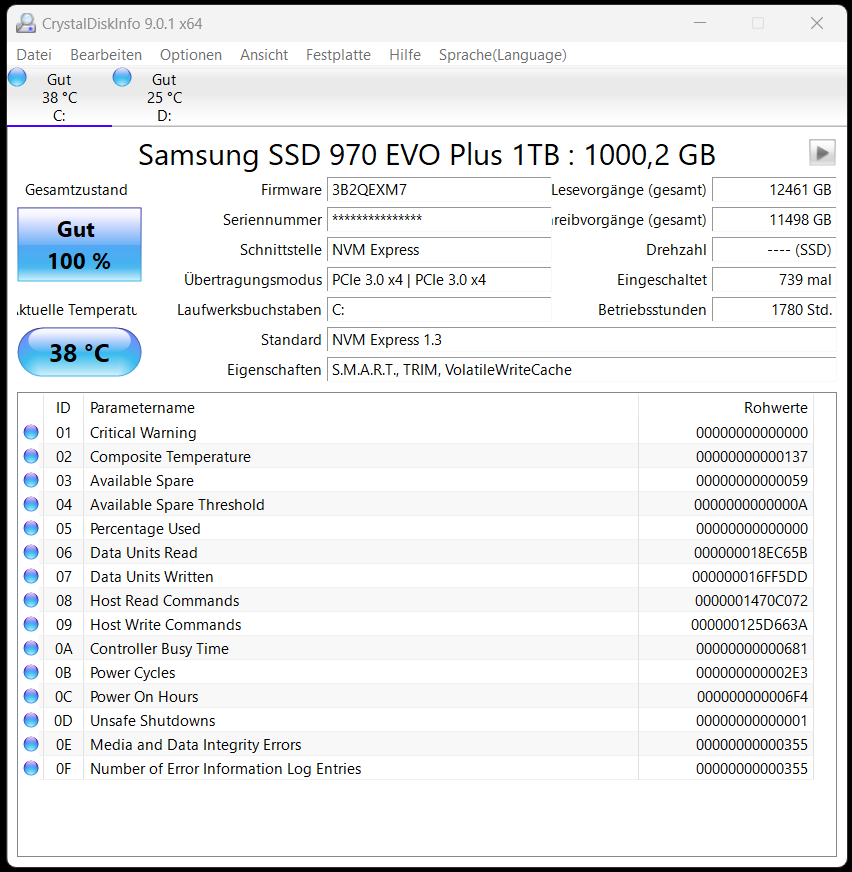Screen dimensions: 852x872
Task: Click the Übertragungsmodus field PCIe 3.0 x4
Action: 439,280
